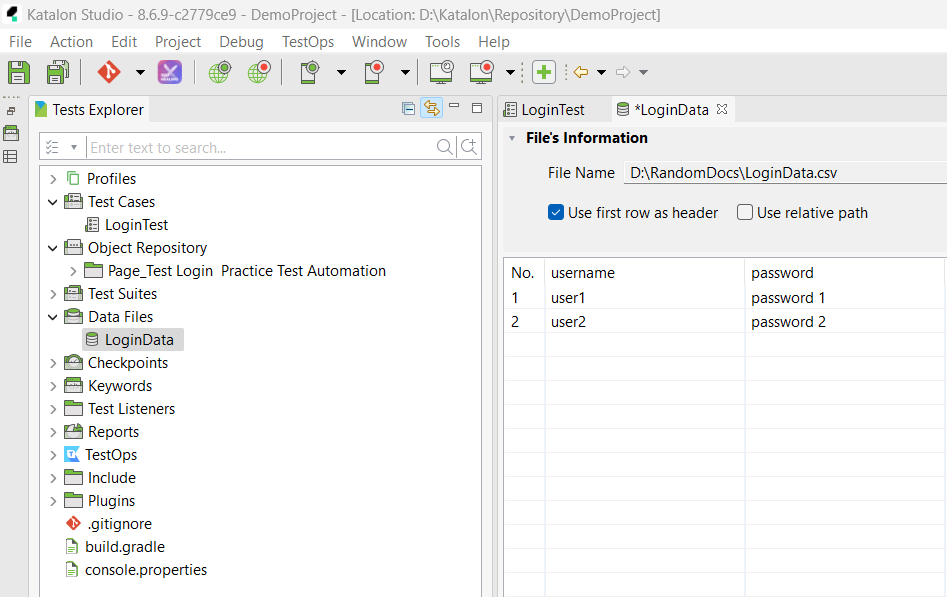Open console.properties file
Viewport: 947px width, 597px height.
(x=146, y=570)
